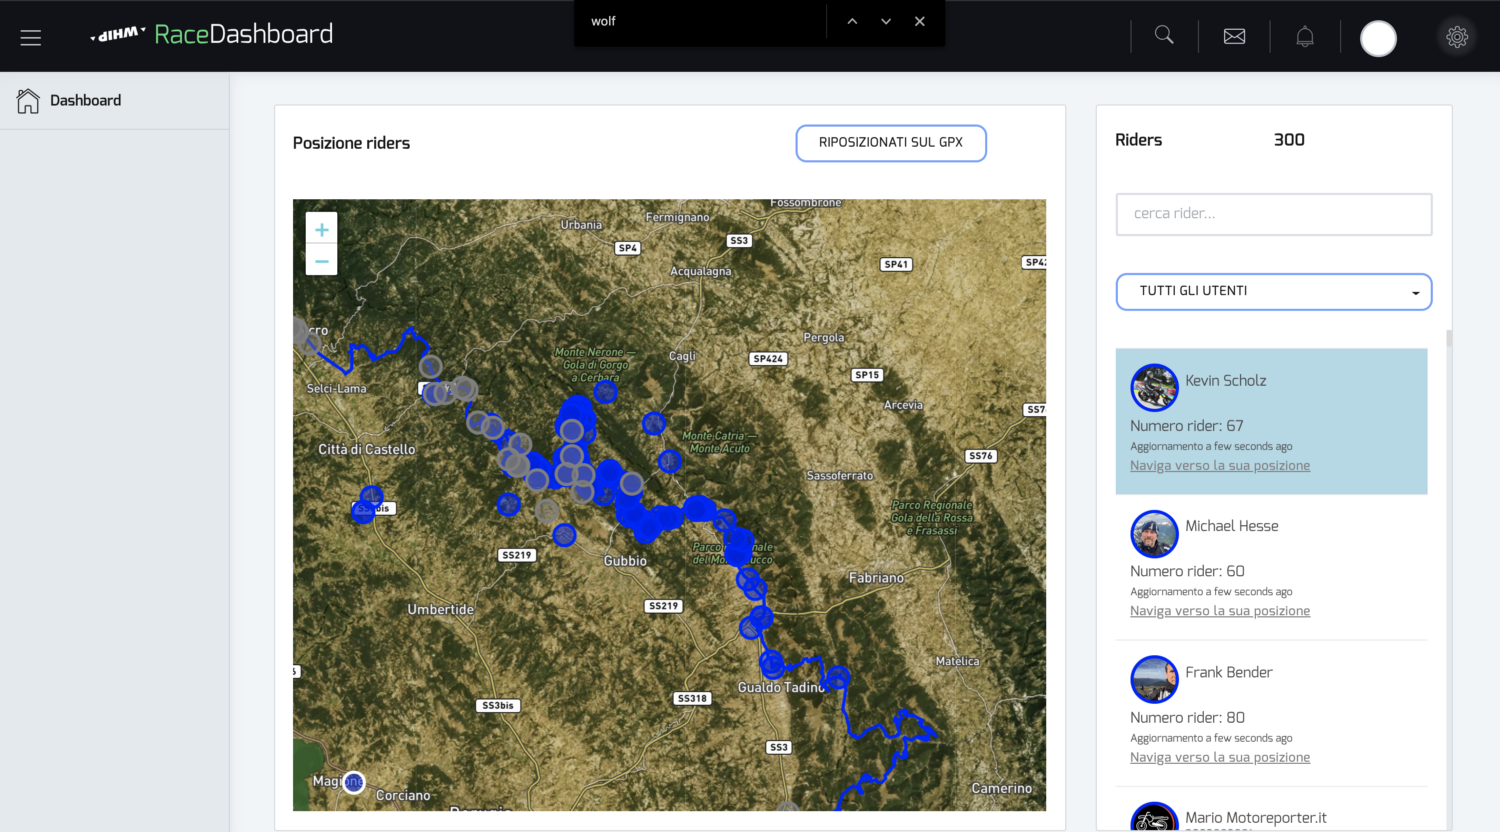Click Mario Motoreporter.it's avatar
This screenshot has width=1500, height=832.
pos(1154,818)
